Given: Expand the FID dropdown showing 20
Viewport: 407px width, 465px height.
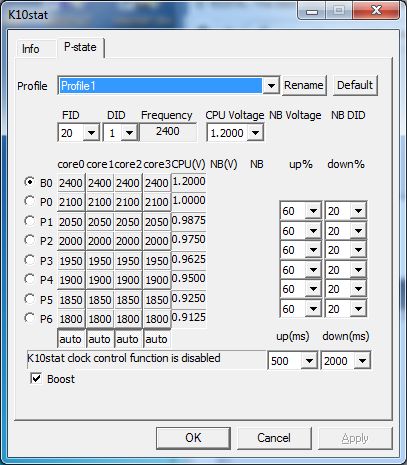Looking at the screenshot, I should click(91, 133).
